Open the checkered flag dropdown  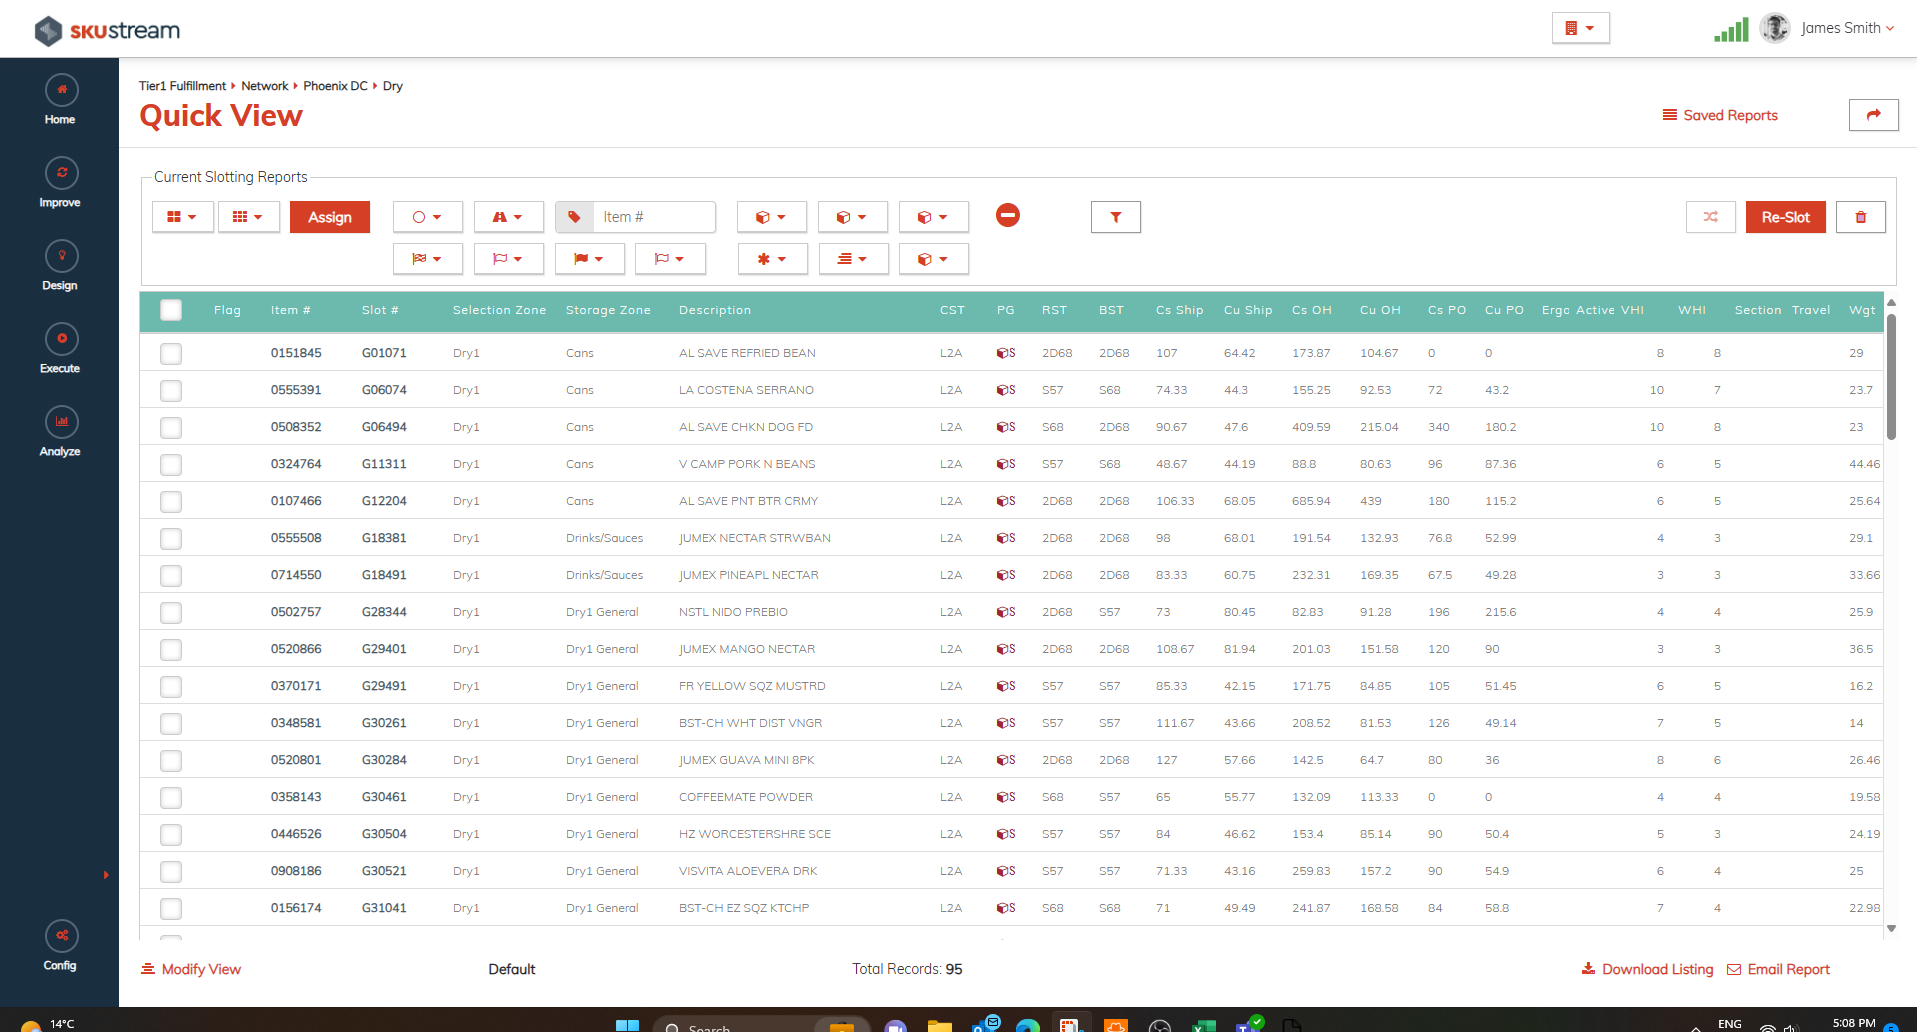click(427, 259)
